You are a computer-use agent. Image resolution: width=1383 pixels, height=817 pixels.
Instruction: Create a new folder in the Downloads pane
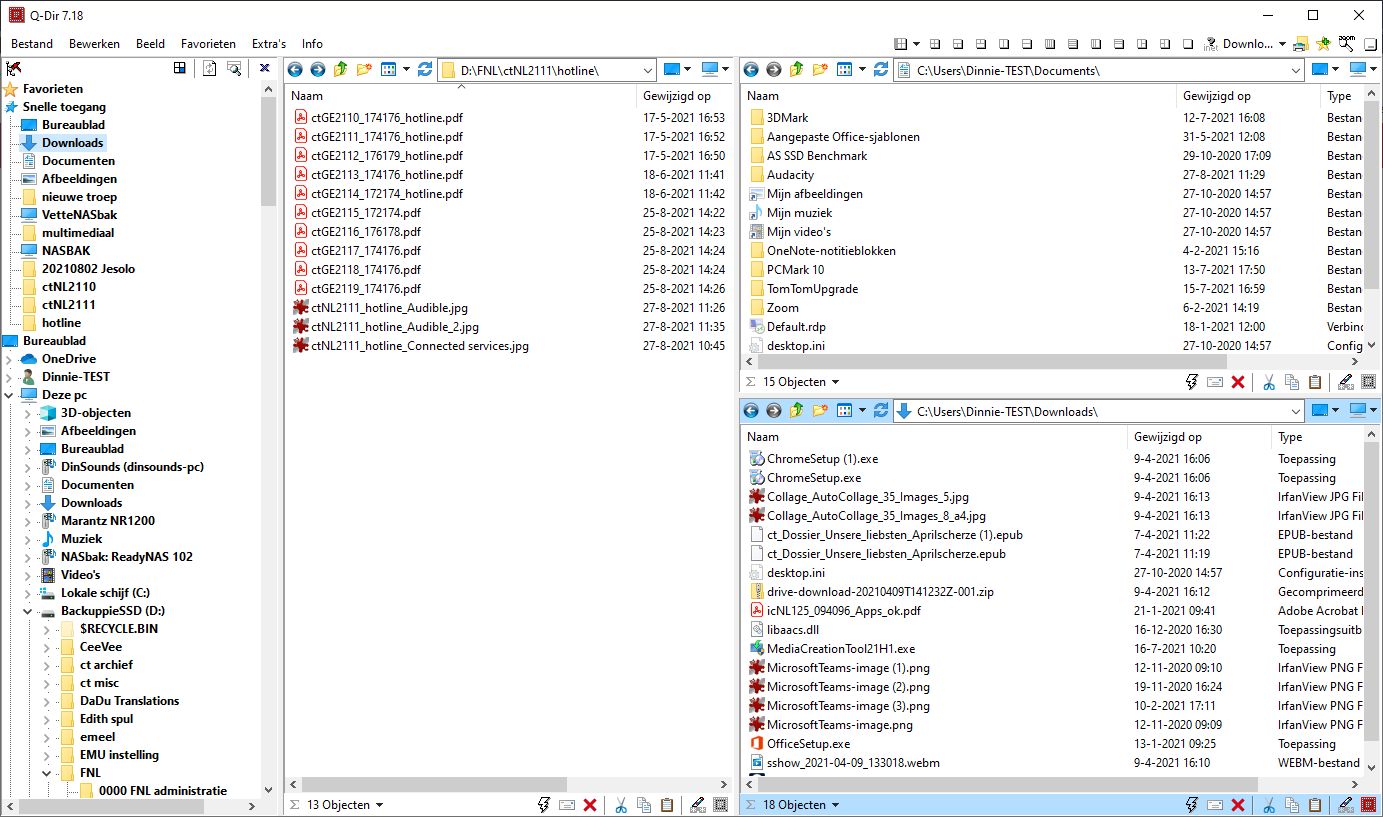(x=820, y=411)
